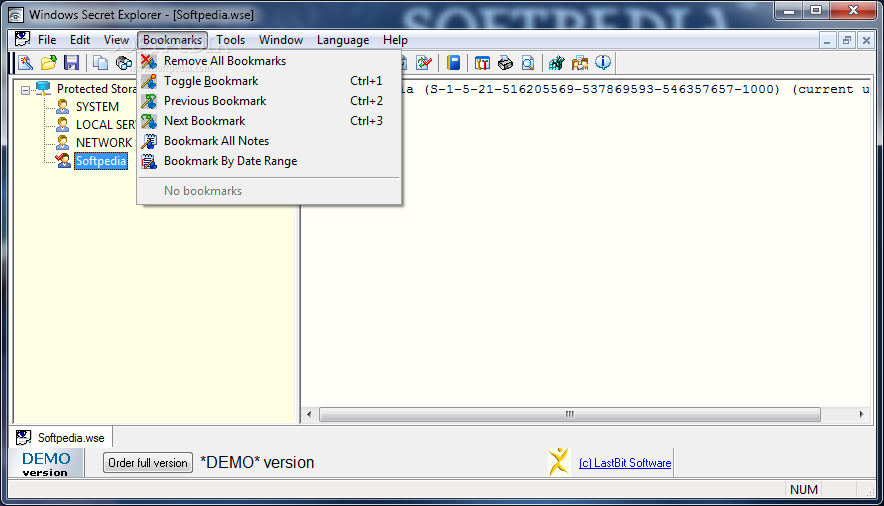Click the chart statistics toolbar icon
Image resolution: width=884 pixels, height=506 pixels.
pyautogui.click(x=556, y=63)
